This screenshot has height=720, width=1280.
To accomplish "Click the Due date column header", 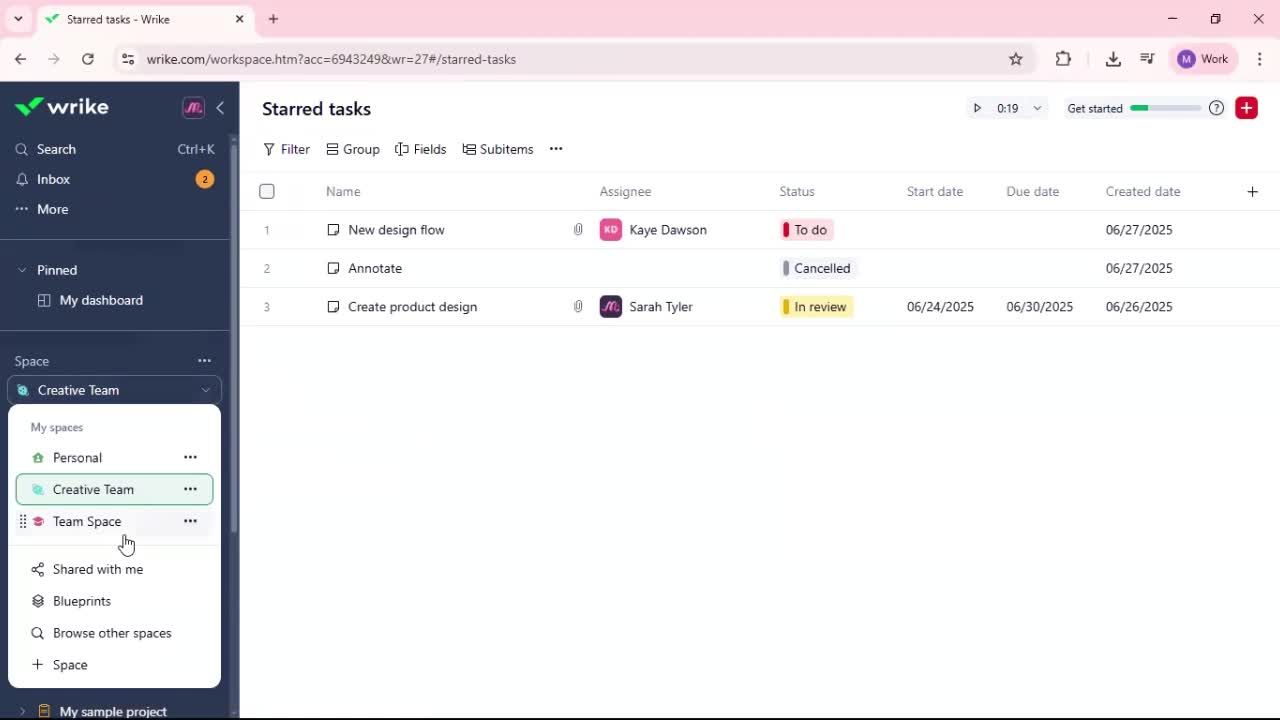I will (x=1032, y=192).
